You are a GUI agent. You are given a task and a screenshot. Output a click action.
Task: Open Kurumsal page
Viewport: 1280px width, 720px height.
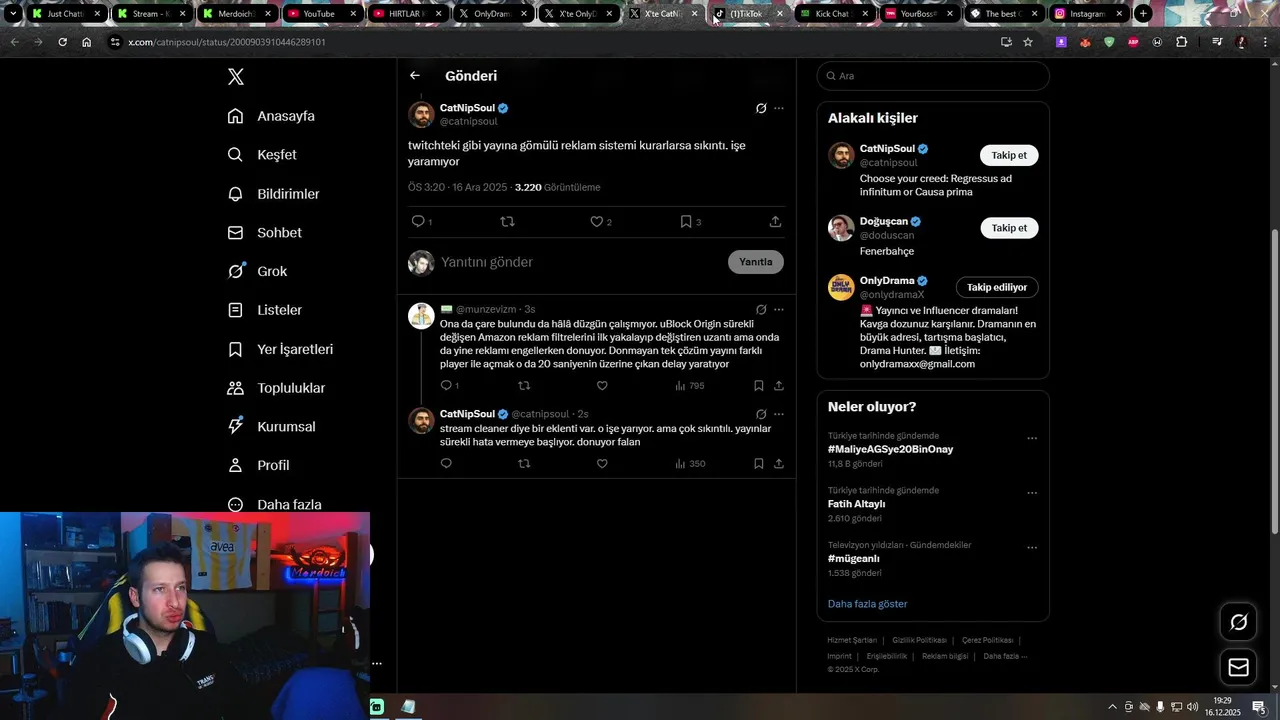271,426
